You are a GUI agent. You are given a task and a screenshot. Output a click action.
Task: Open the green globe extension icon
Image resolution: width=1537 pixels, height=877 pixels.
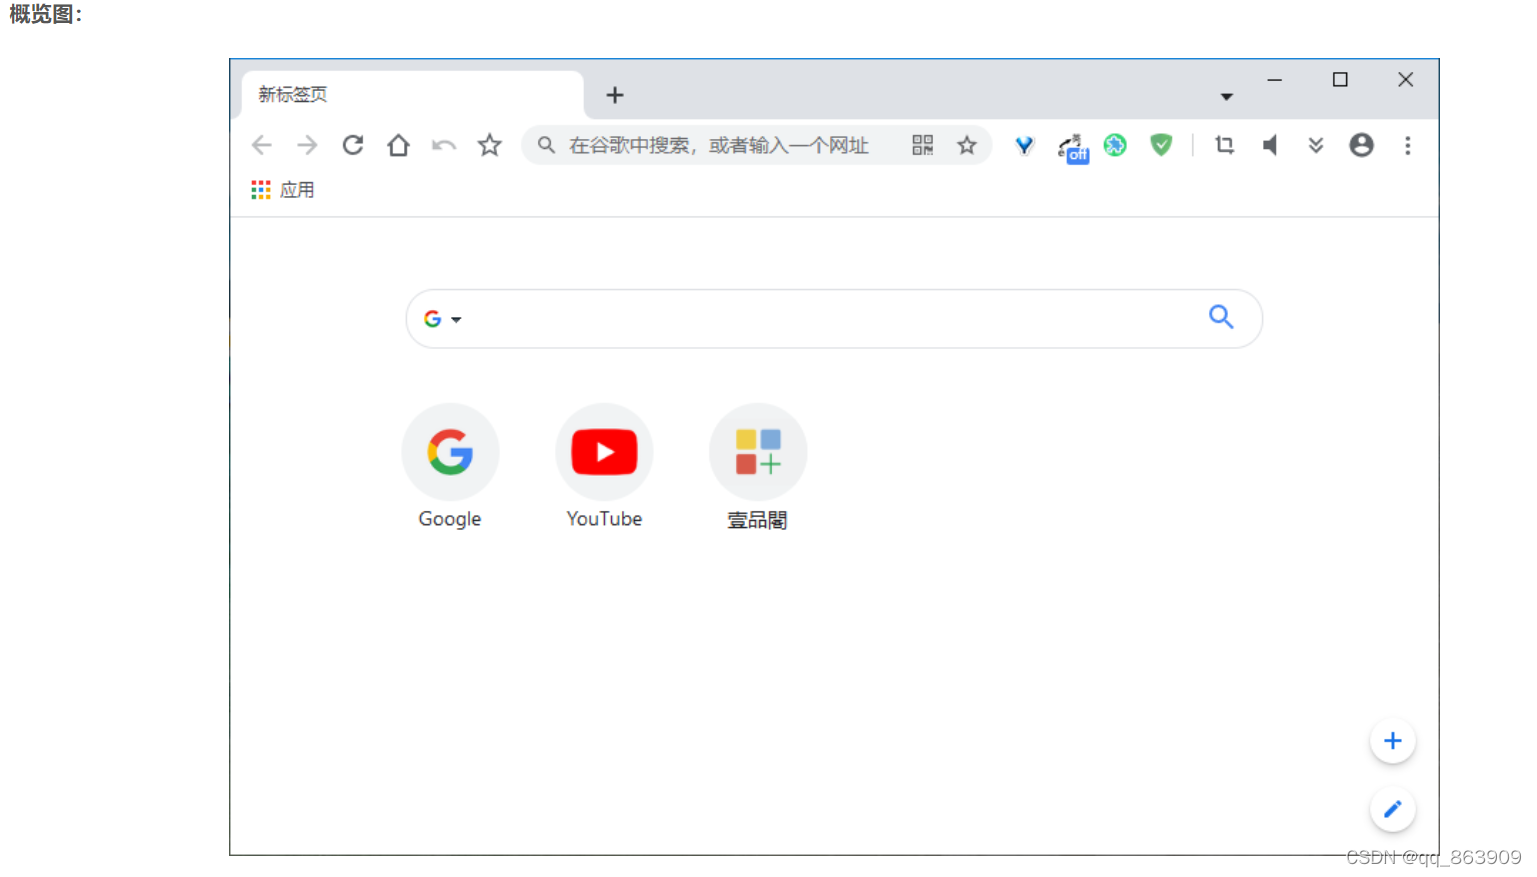point(1115,145)
